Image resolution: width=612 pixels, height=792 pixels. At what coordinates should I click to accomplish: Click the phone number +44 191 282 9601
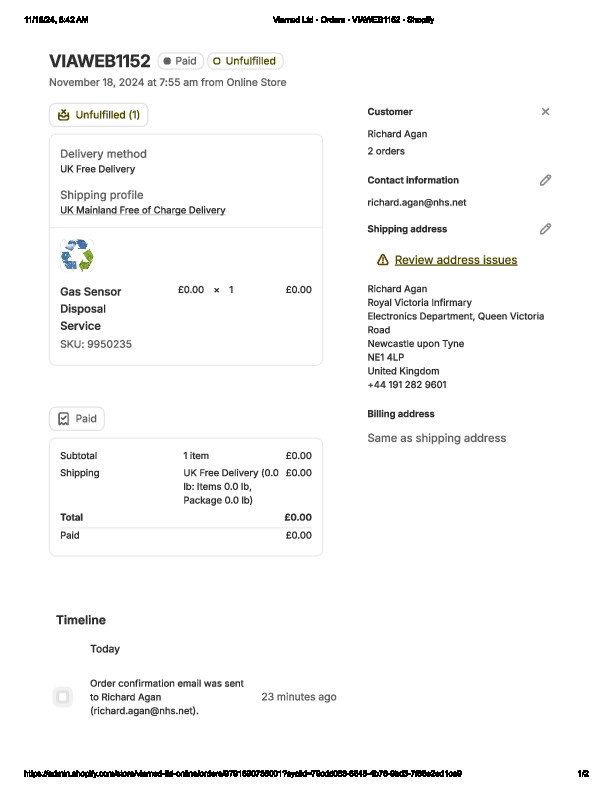tap(407, 385)
